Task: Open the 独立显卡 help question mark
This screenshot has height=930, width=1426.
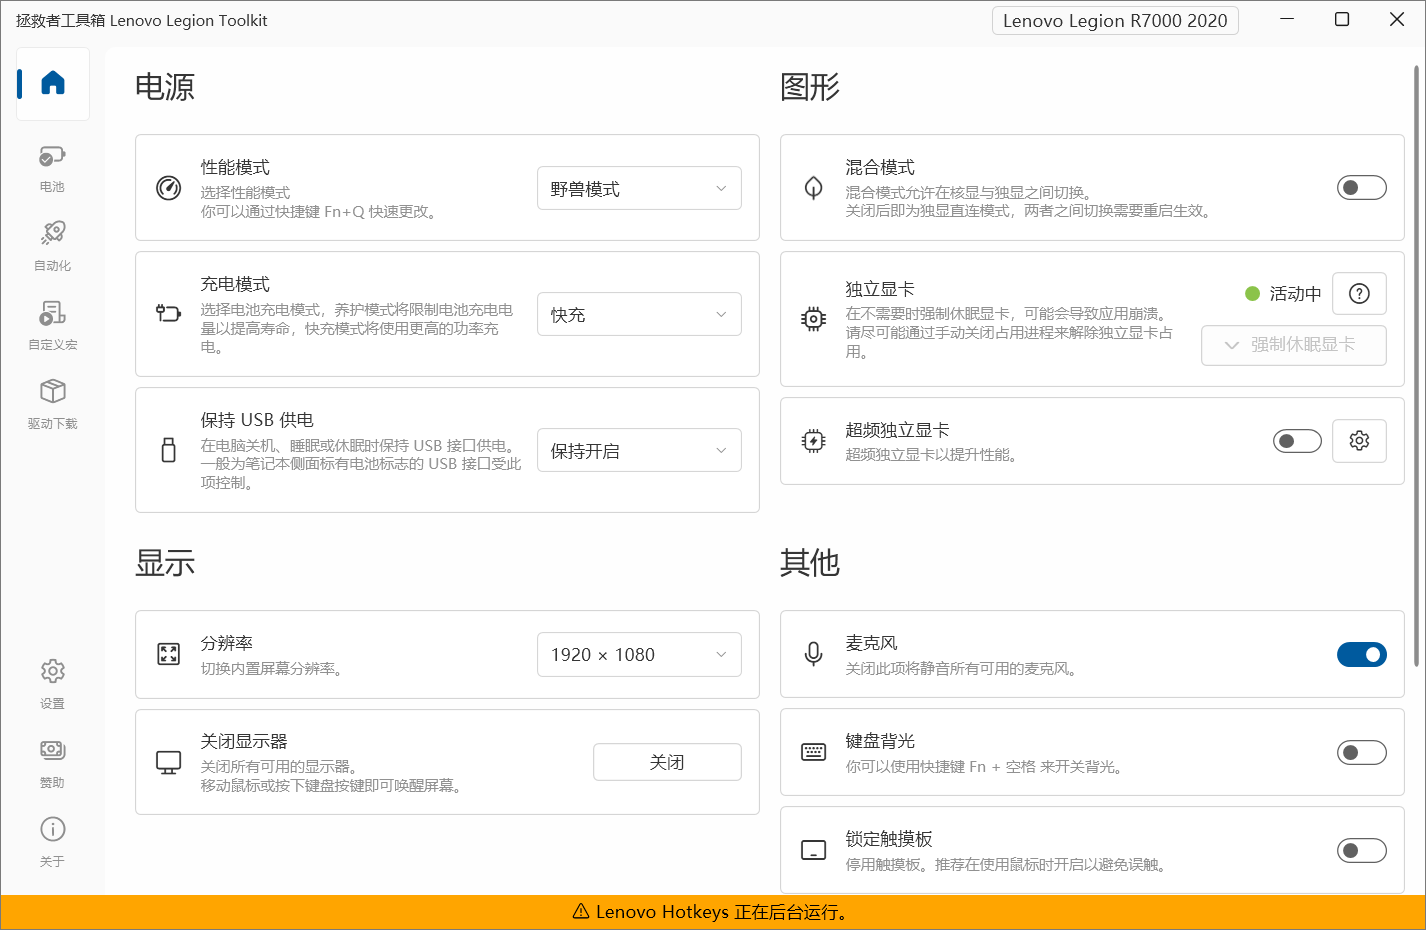Action: coord(1359,293)
